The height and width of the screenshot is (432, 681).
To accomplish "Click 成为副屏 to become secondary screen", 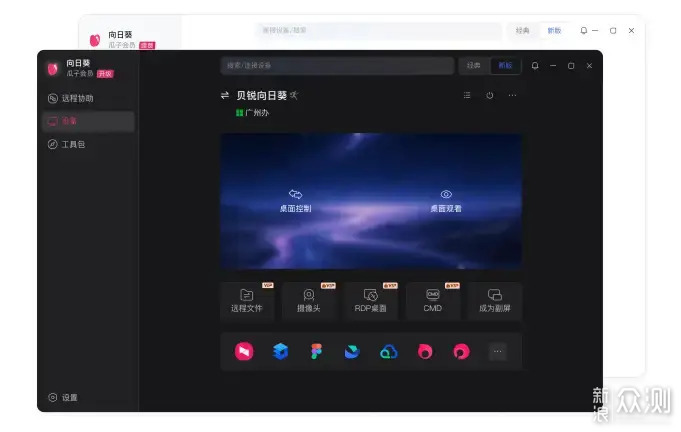I will click(495, 301).
